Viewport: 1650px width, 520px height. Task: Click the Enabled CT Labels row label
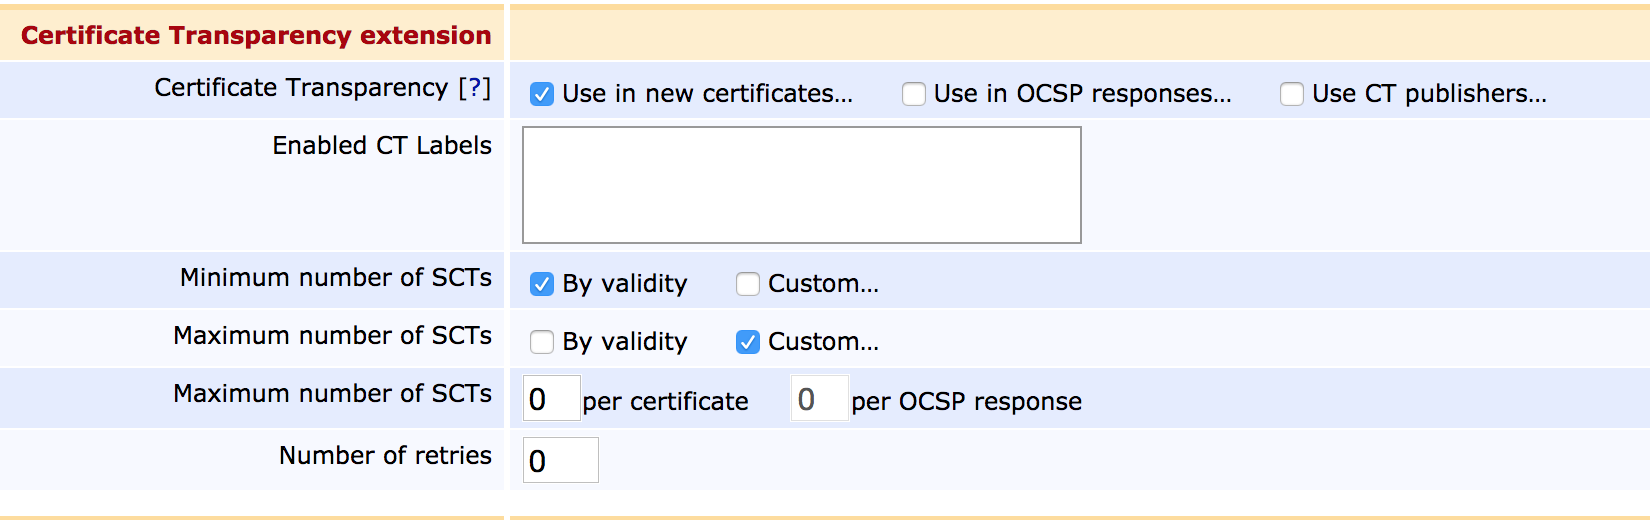click(x=382, y=146)
